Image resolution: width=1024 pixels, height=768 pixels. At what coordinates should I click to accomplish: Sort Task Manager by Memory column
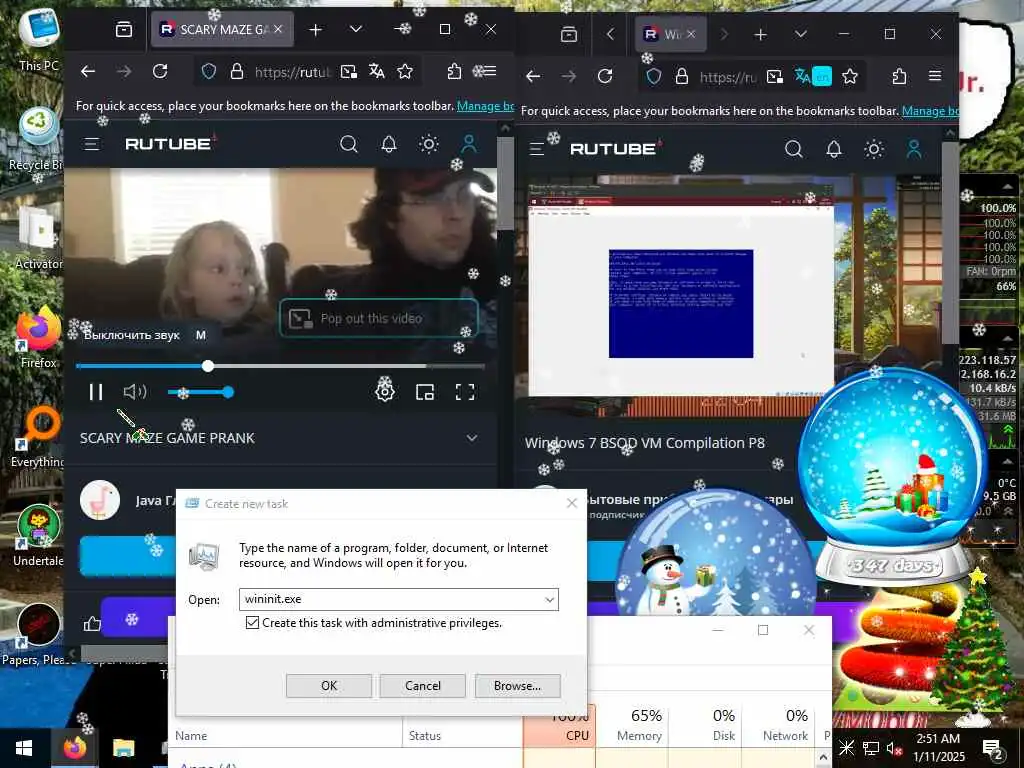click(632, 725)
